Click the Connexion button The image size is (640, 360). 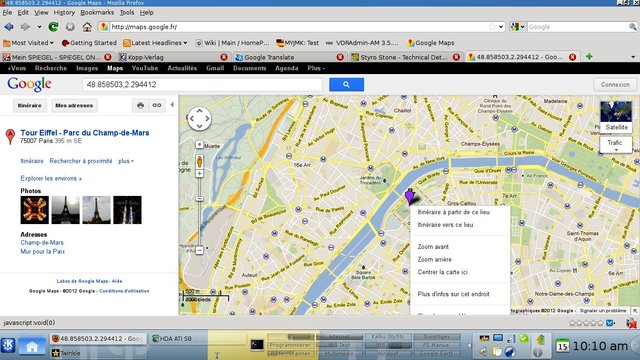(x=615, y=84)
